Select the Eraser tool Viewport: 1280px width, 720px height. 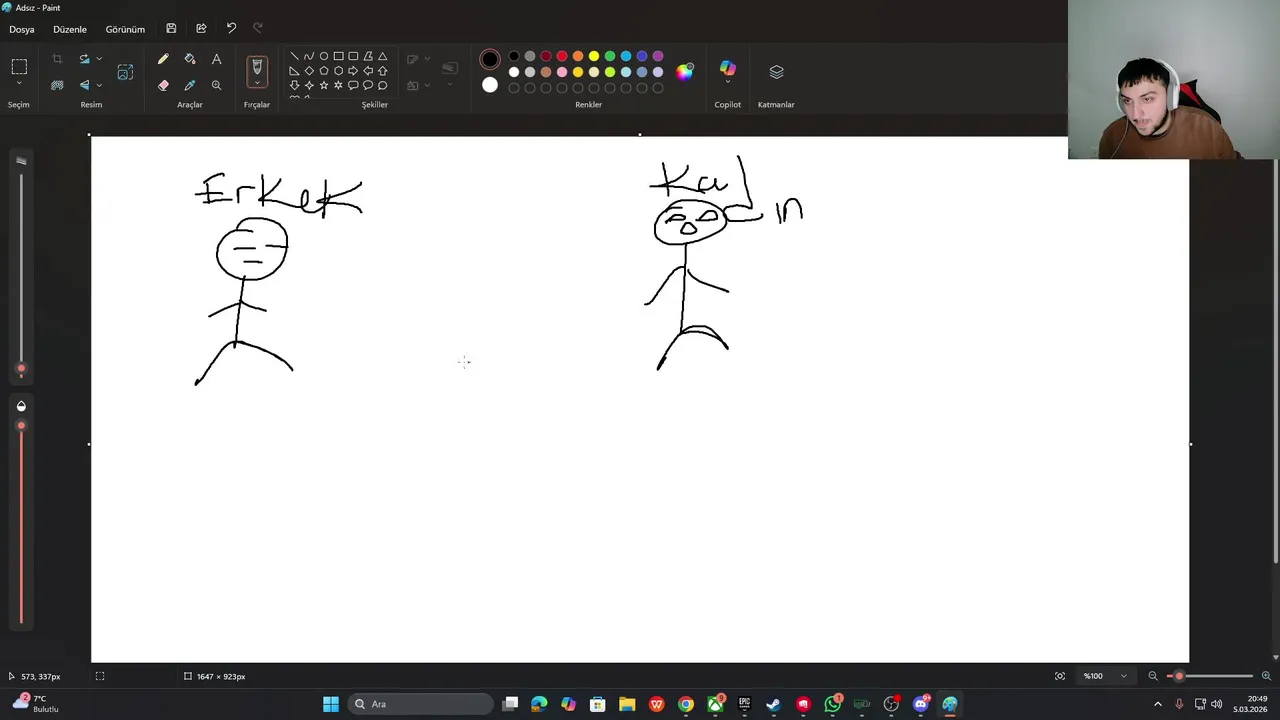pyautogui.click(x=163, y=86)
